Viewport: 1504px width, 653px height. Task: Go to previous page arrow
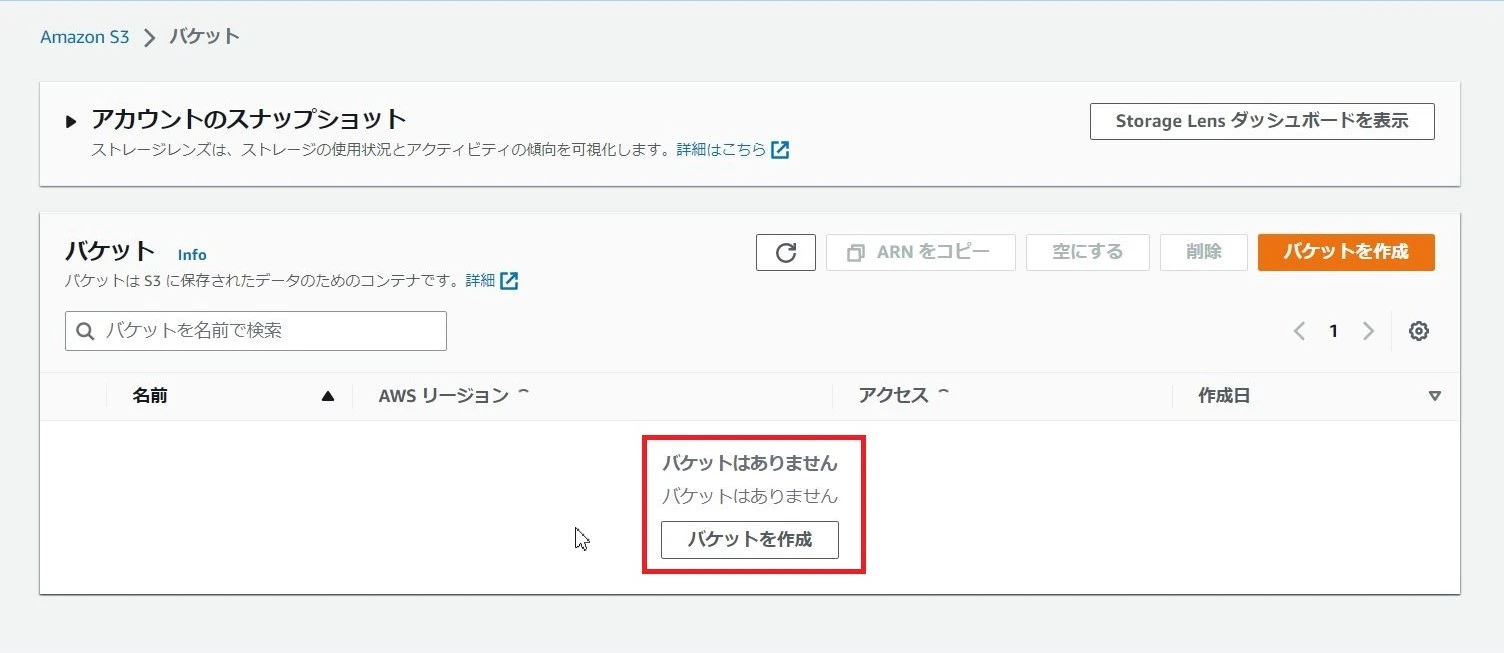tap(1299, 331)
